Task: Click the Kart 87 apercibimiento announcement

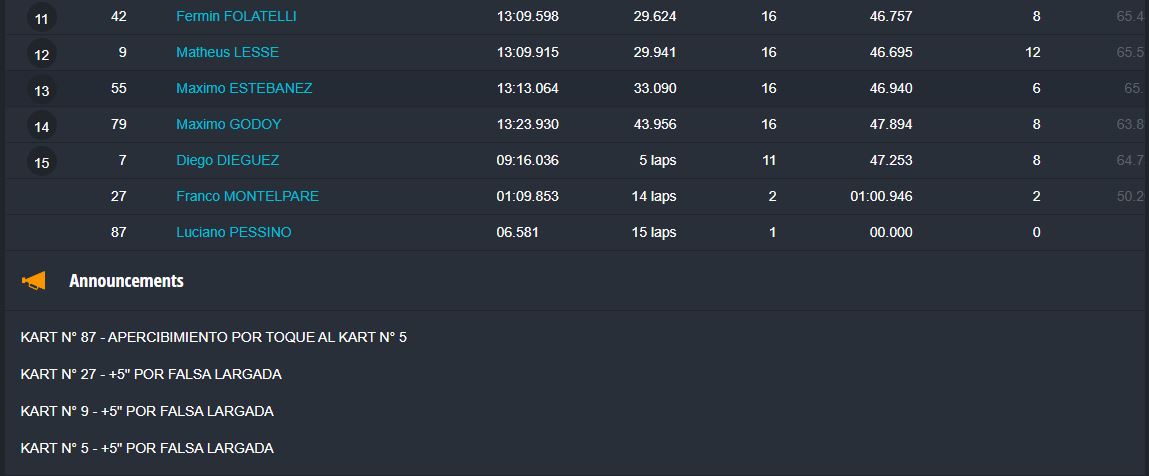Action: point(213,338)
